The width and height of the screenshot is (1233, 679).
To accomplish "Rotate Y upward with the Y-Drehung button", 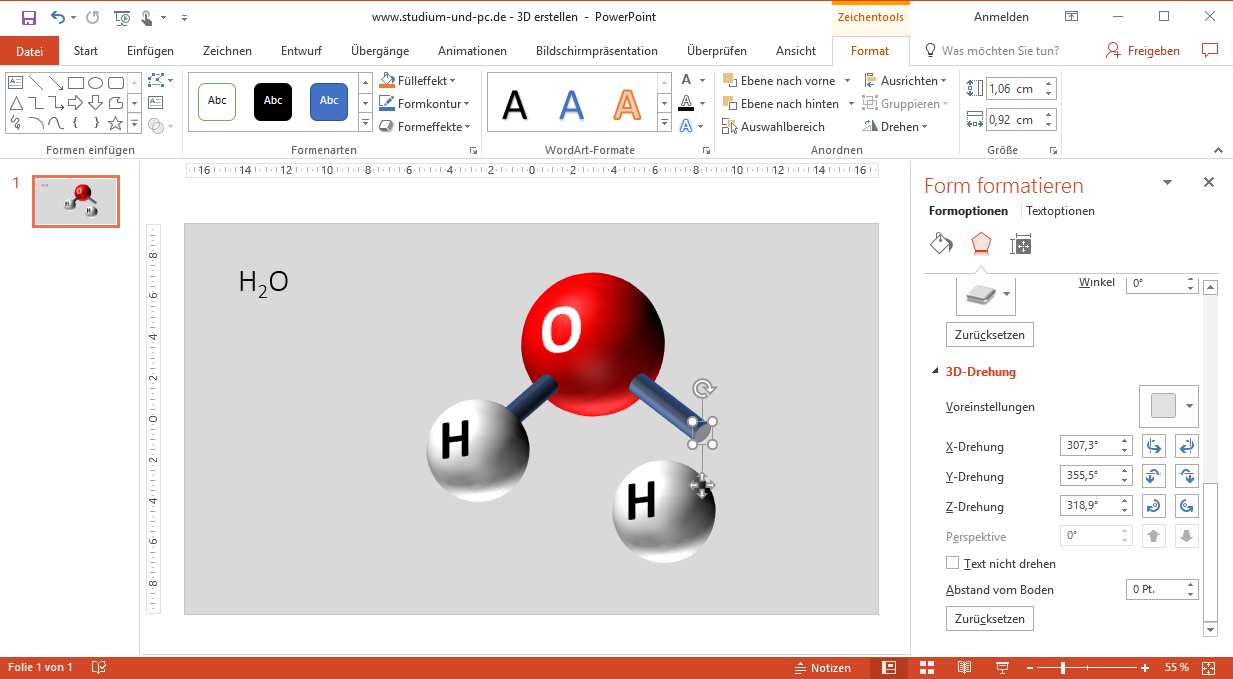I will pyautogui.click(x=1154, y=477).
